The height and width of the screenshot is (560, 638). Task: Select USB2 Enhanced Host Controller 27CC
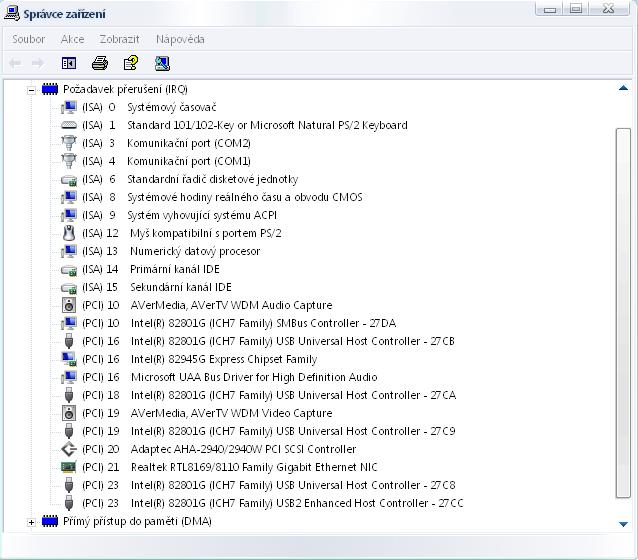pyautogui.click(x=296, y=503)
